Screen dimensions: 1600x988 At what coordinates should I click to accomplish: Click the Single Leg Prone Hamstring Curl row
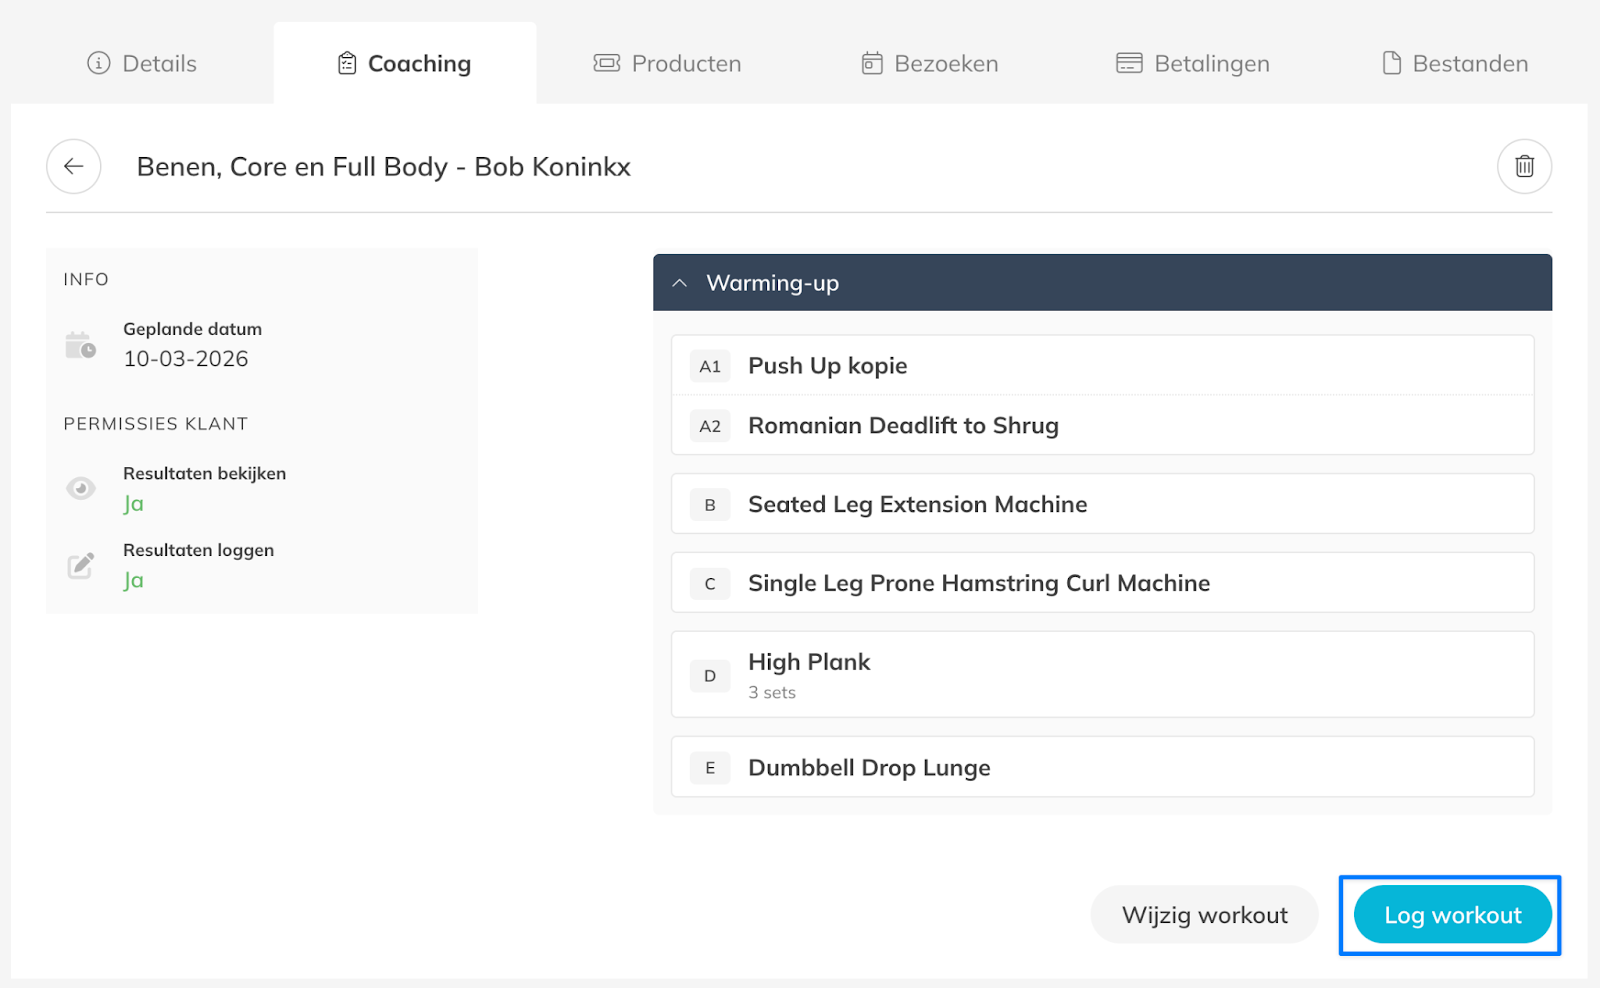click(x=1102, y=583)
